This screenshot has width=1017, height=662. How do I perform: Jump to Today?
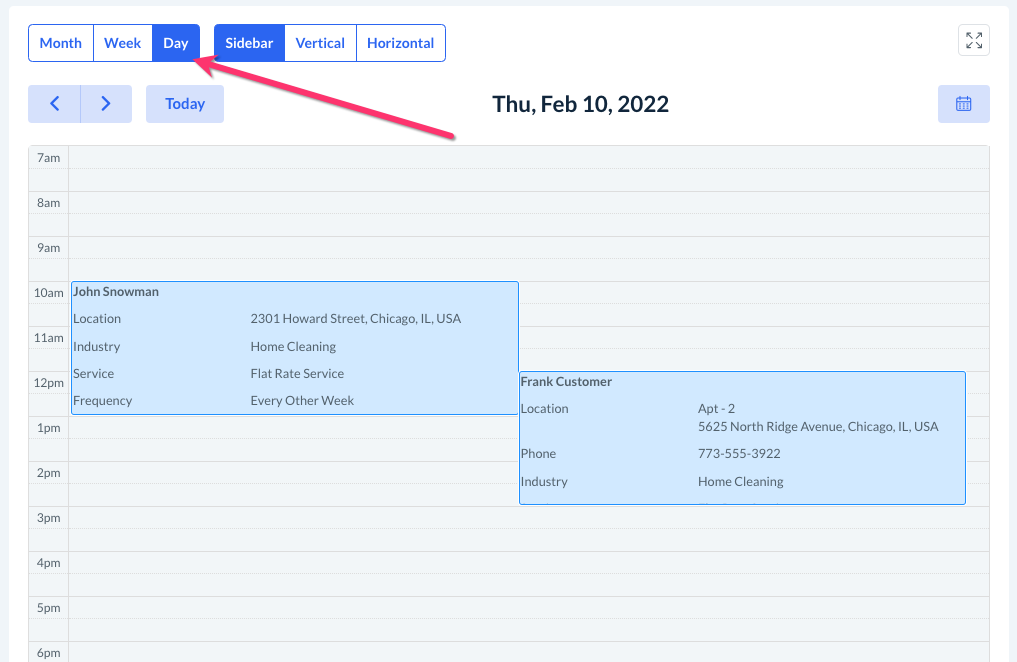[185, 104]
